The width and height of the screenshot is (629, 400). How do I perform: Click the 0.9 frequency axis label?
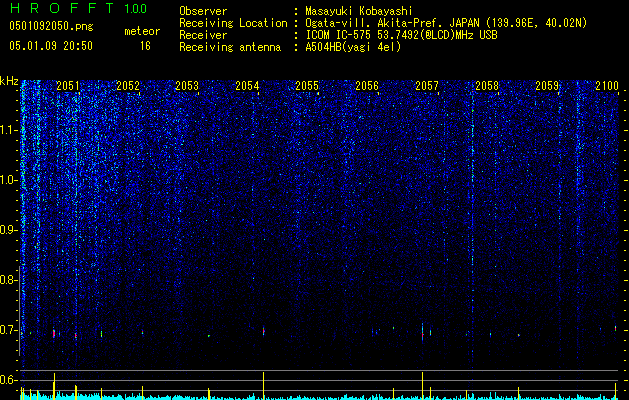(x=8, y=230)
